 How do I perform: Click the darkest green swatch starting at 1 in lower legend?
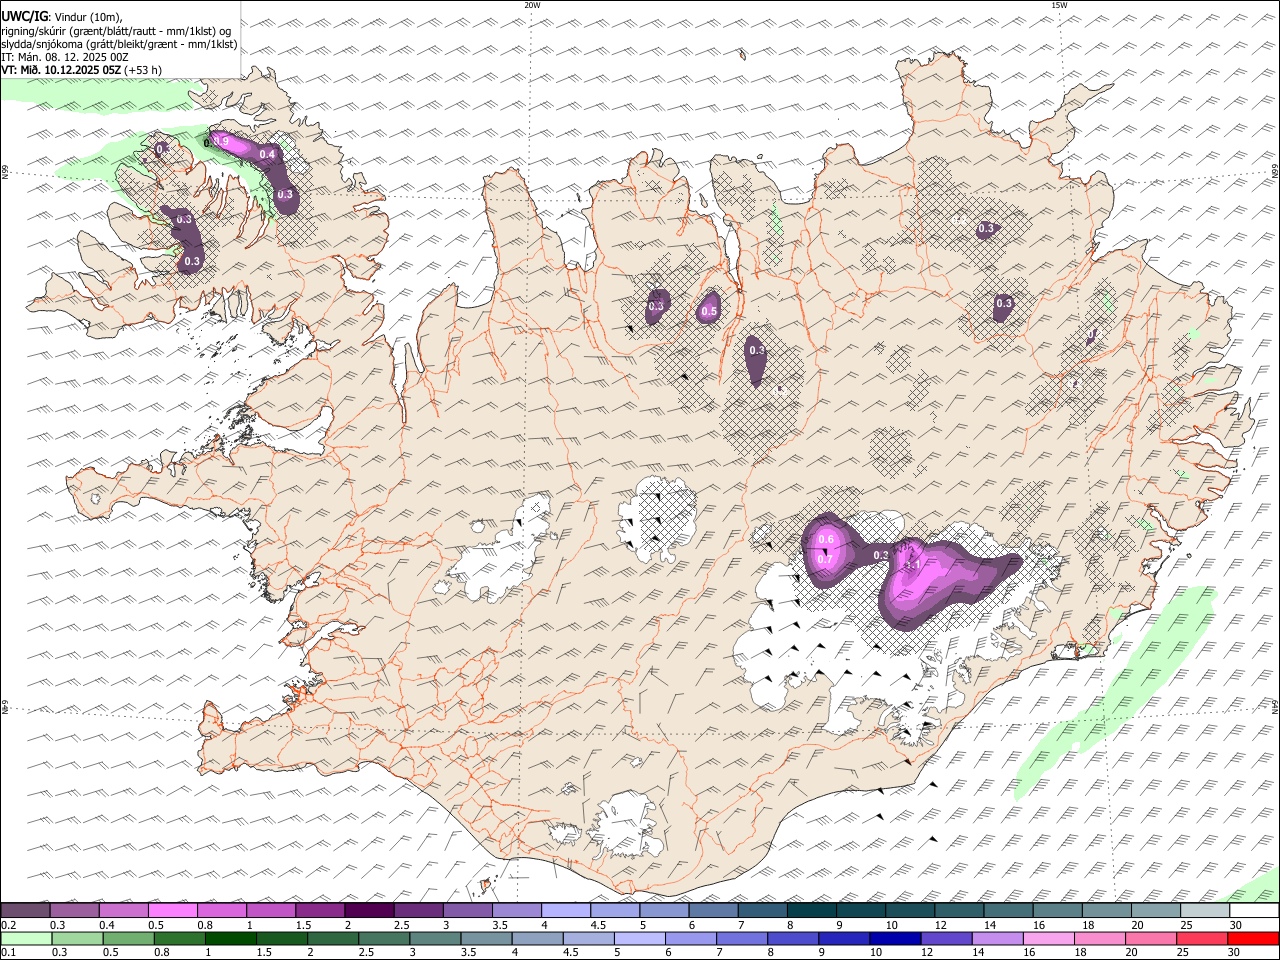pos(230,938)
